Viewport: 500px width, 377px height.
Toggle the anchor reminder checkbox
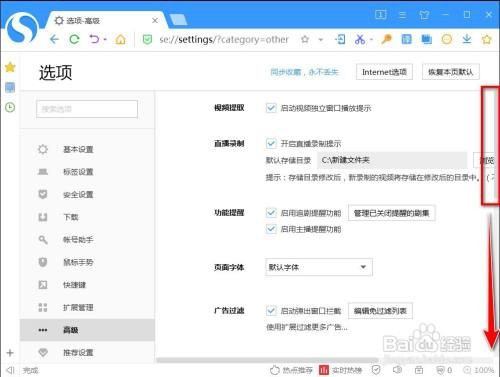[x=271, y=229]
